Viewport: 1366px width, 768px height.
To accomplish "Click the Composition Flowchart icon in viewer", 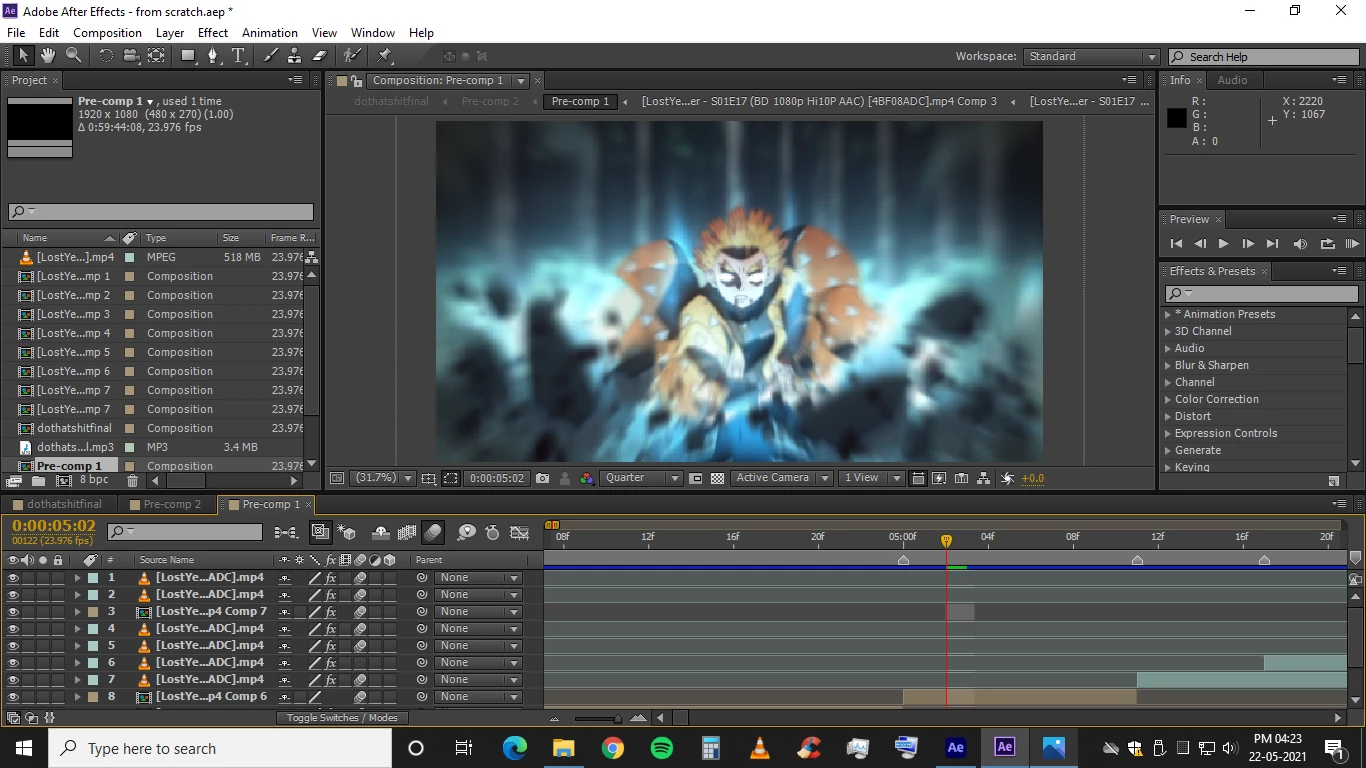I will point(984,478).
